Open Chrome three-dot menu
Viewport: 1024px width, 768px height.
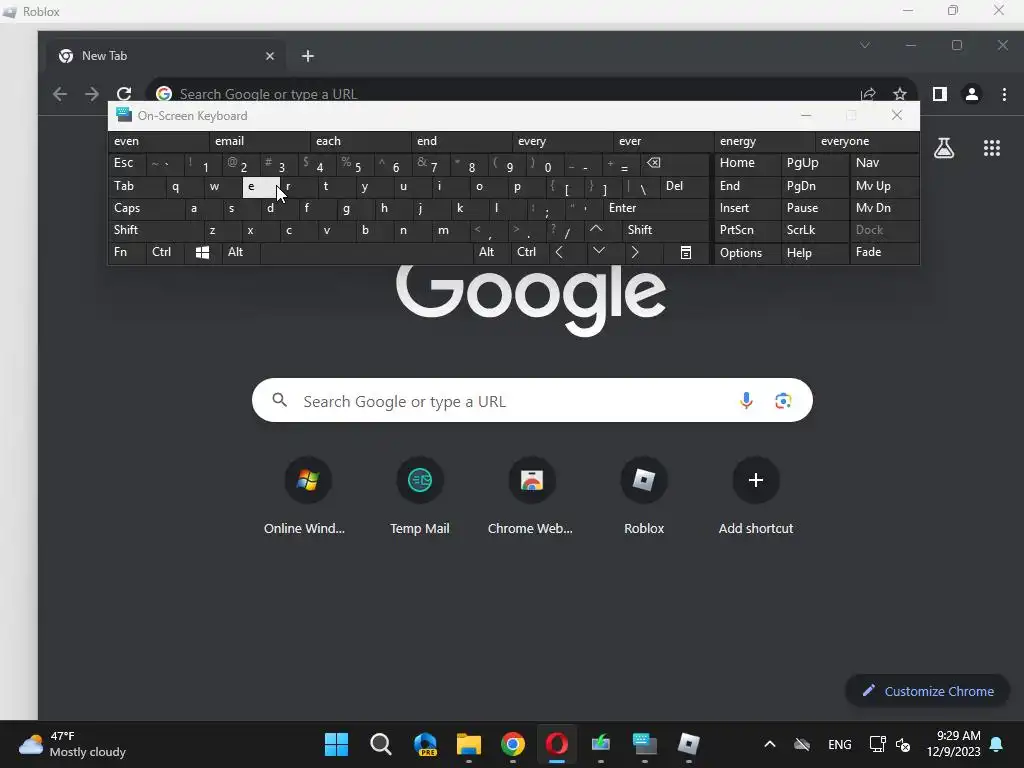coord(1004,94)
